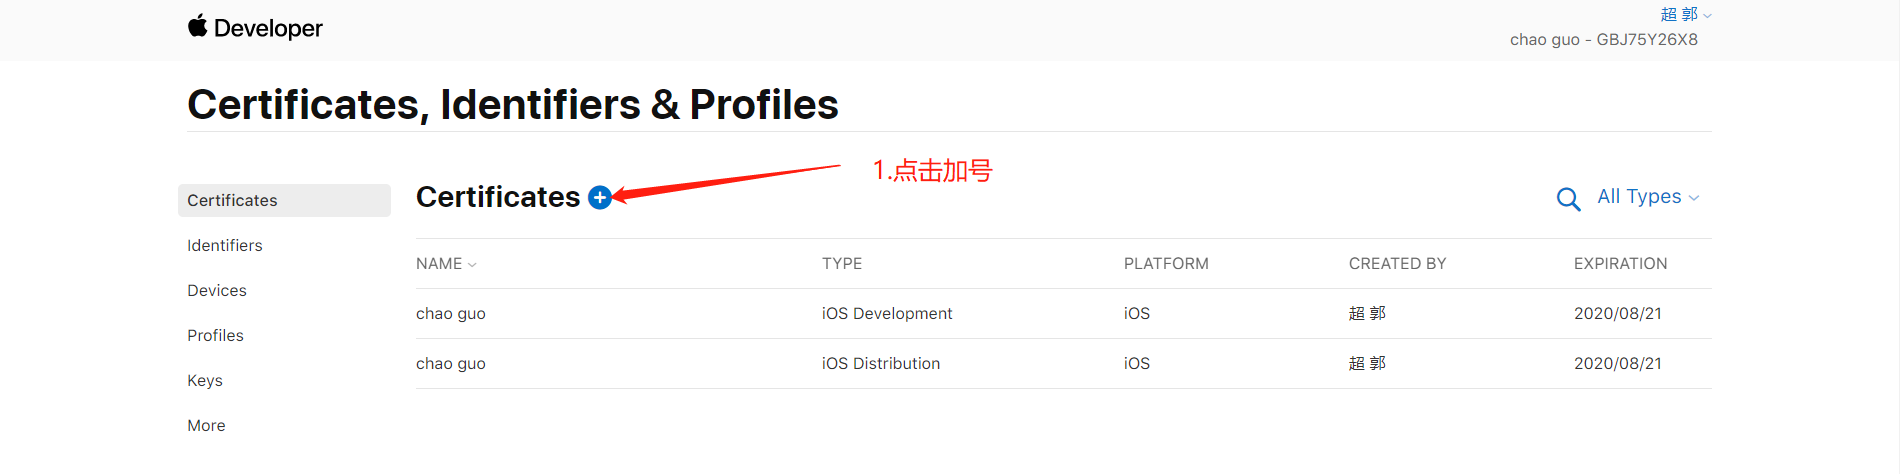Select Certificates in the sidebar
The width and height of the screenshot is (1900, 474).
coord(284,200)
